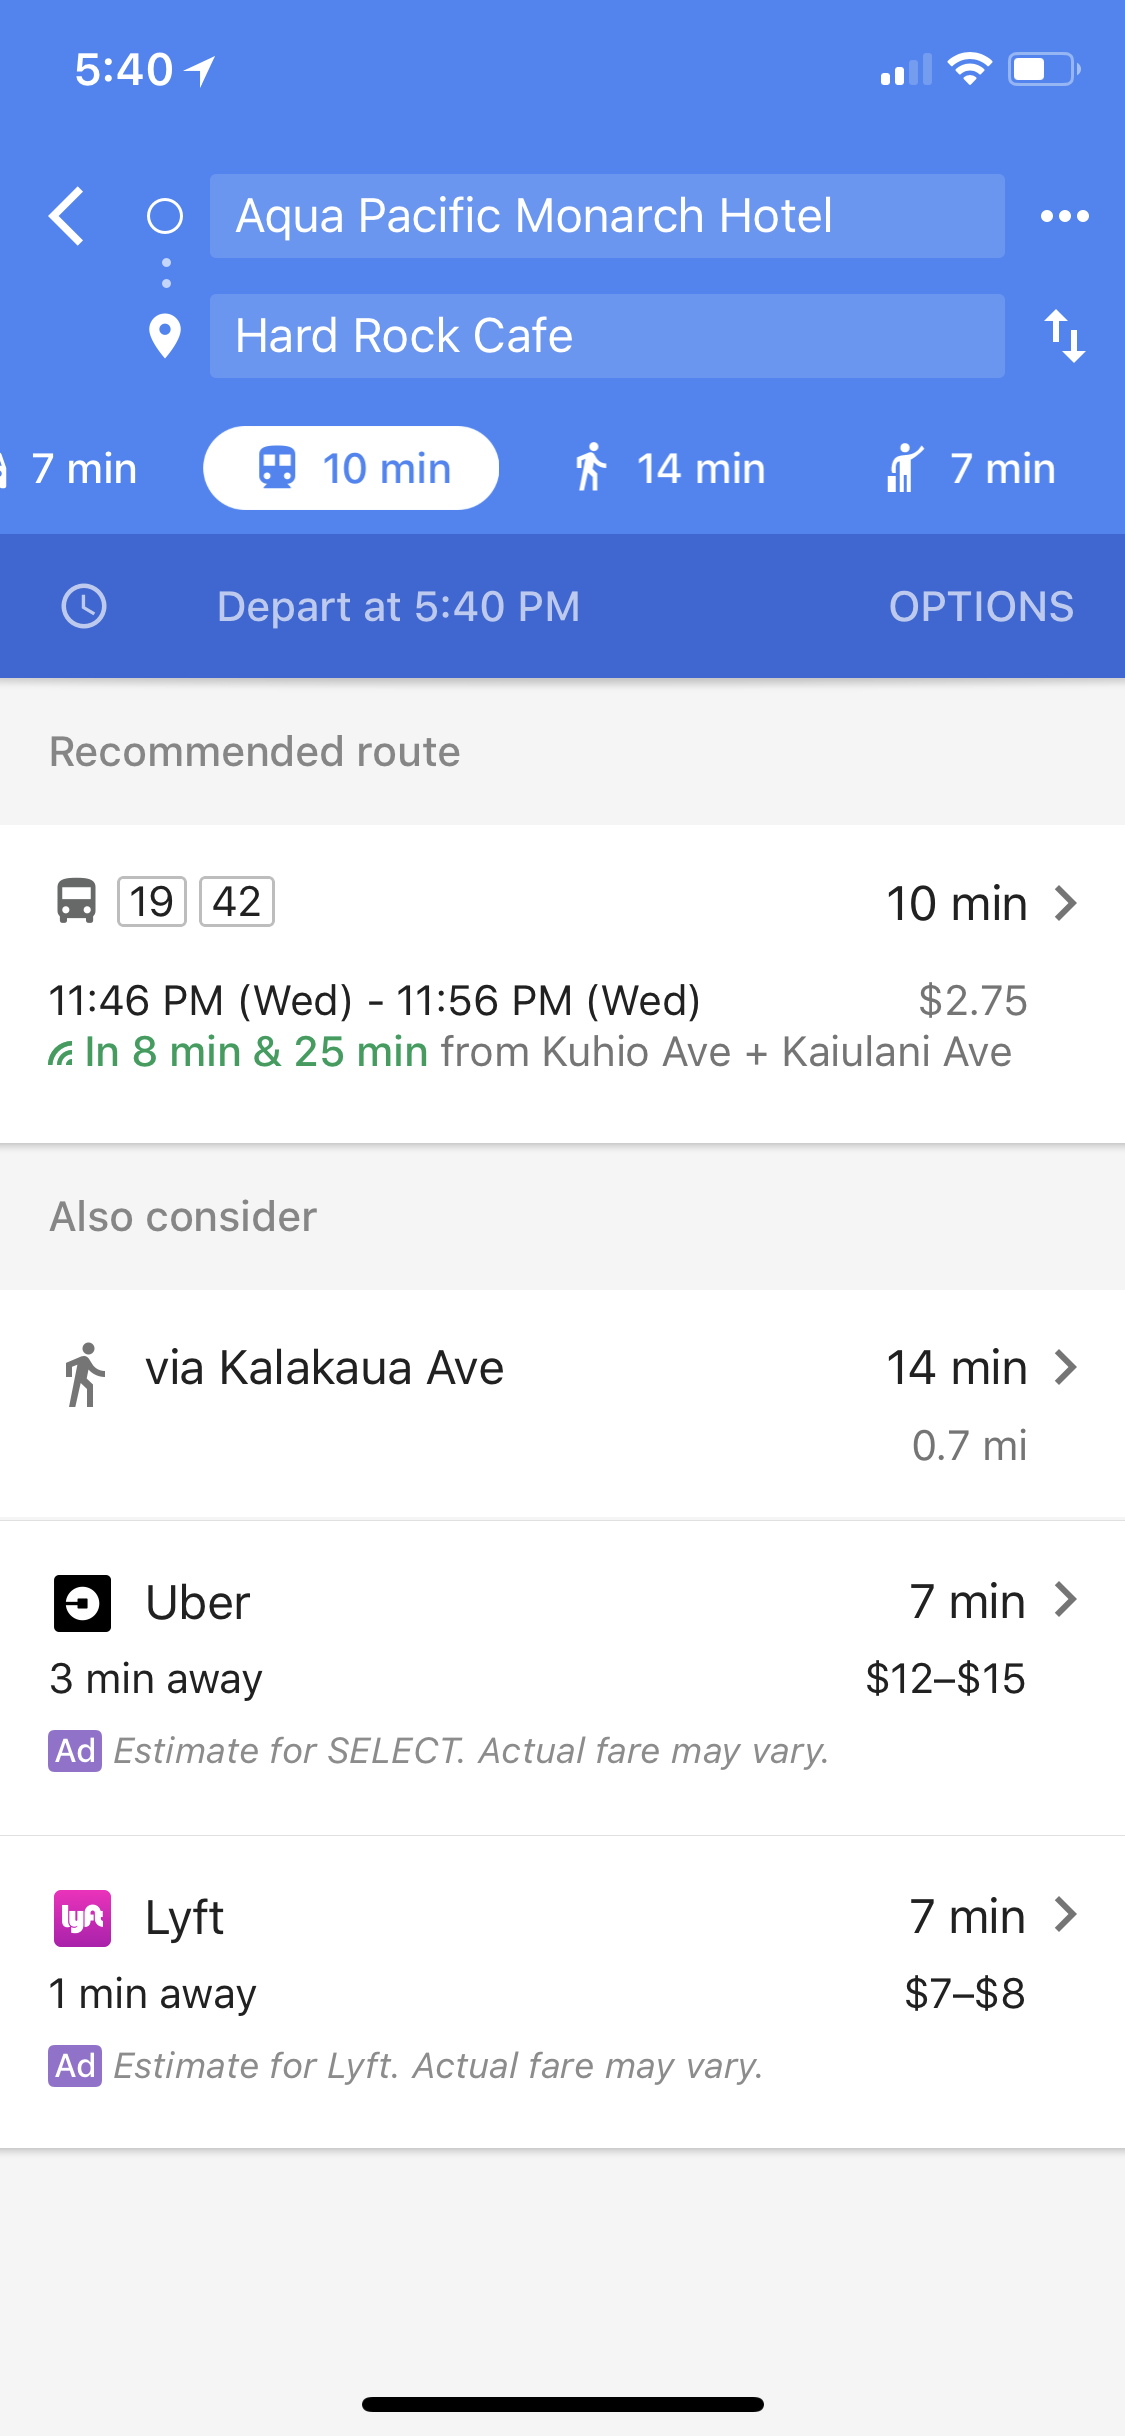Tap the bus icon in recommended route
The width and height of the screenshot is (1125, 2436).
click(x=76, y=901)
